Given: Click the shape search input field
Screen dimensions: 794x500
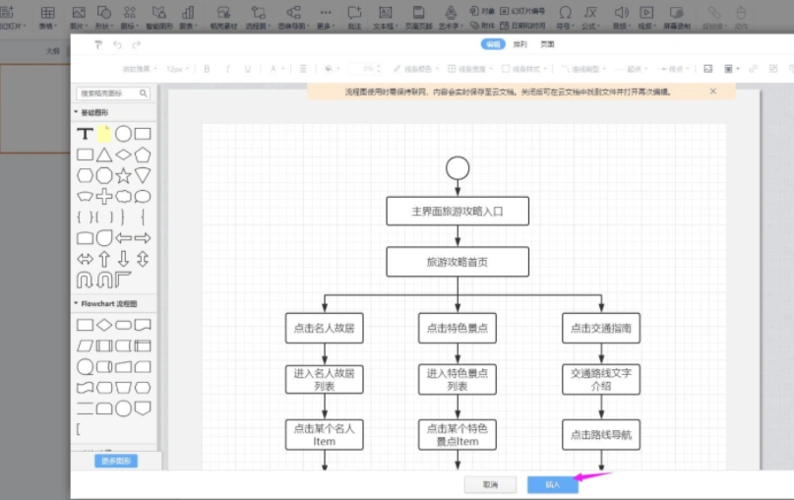Looking at the screenshot, I should 108,93.
